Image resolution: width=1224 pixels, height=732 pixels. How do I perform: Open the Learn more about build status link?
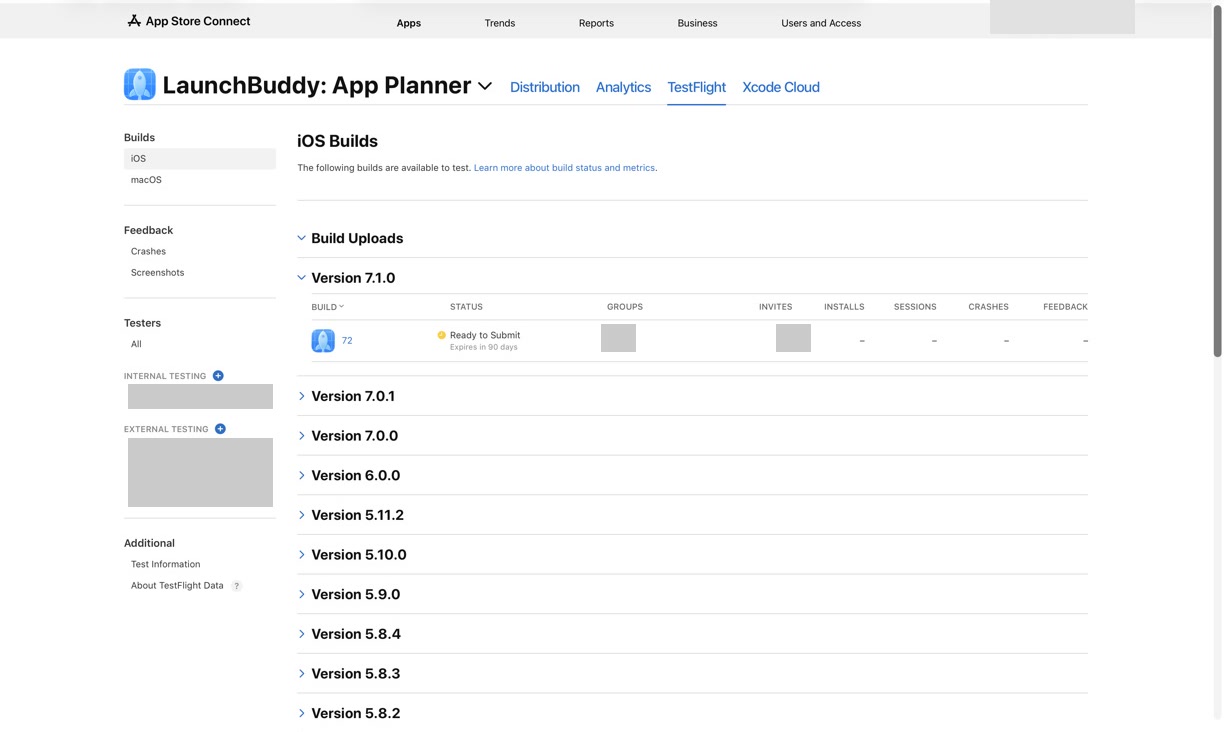tap(565, 168)
